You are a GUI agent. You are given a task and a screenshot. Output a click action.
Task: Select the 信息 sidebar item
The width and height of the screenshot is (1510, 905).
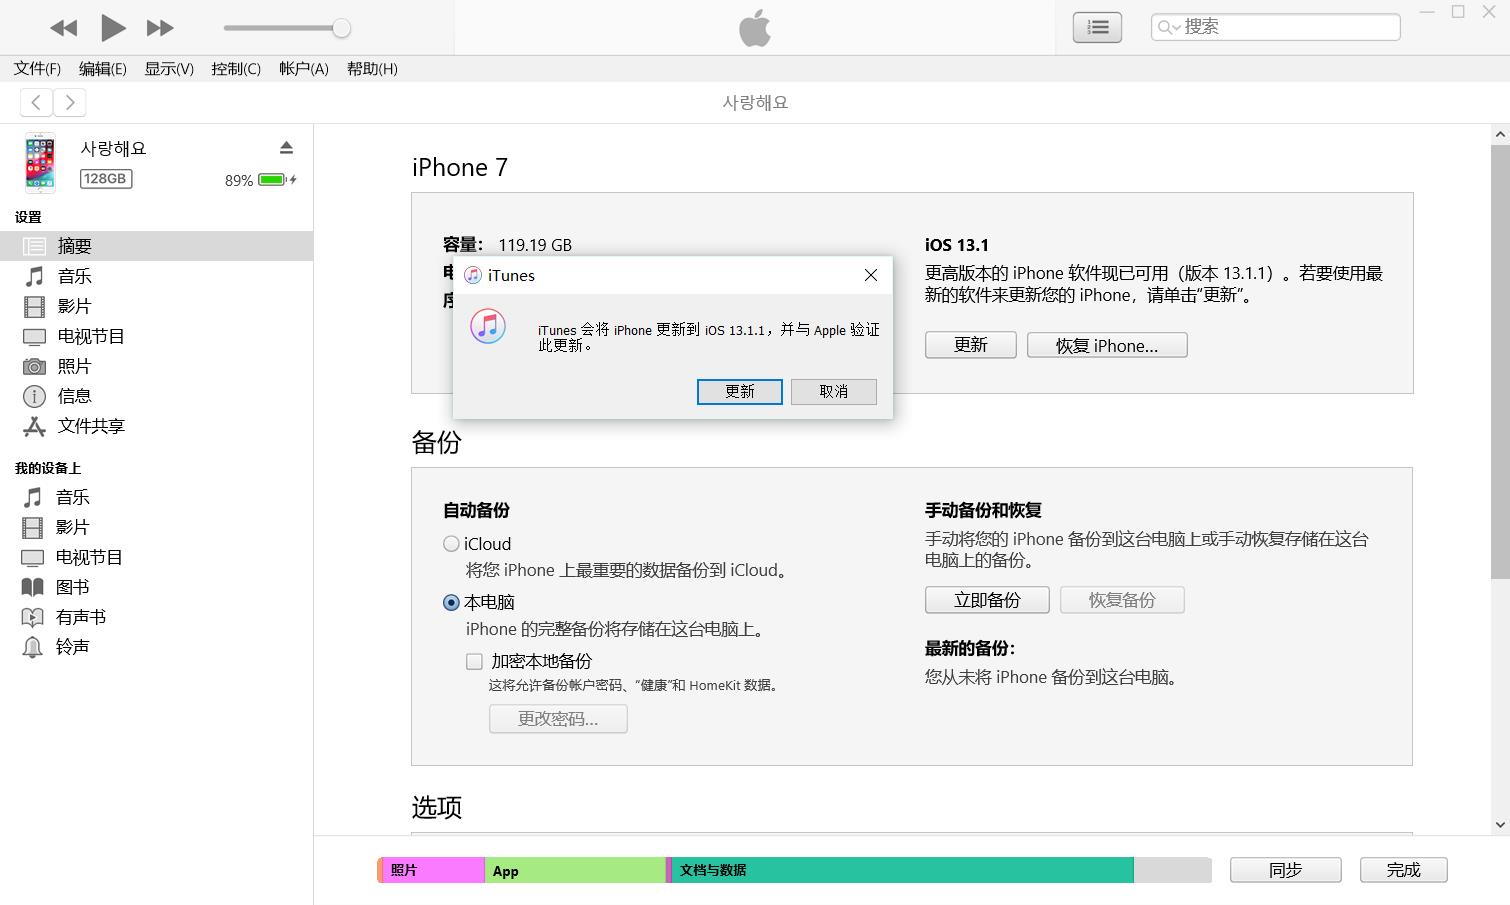tap(74, 396)
